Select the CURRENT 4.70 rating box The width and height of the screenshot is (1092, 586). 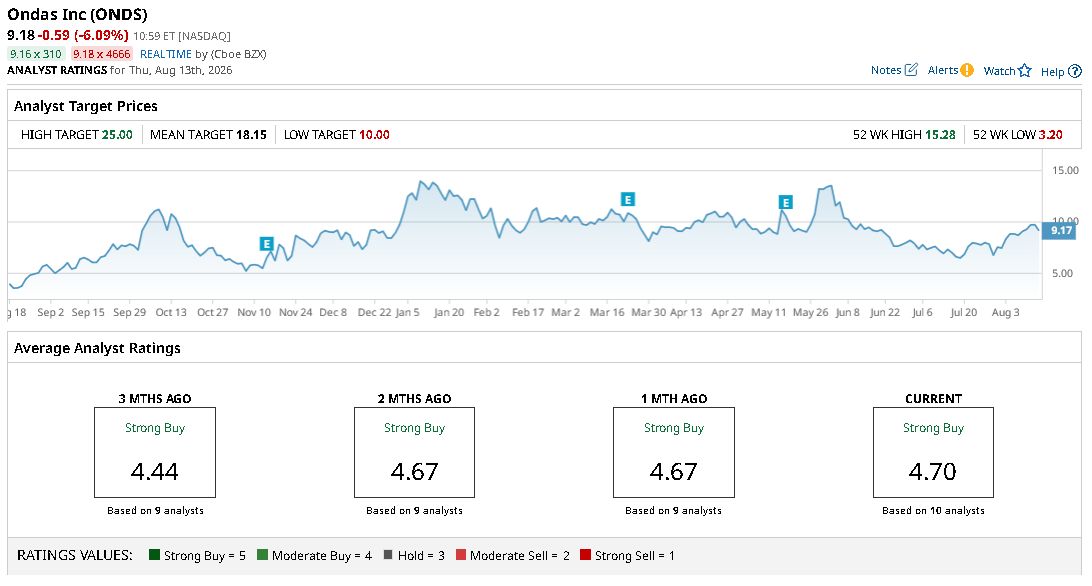tap(933, 452)
